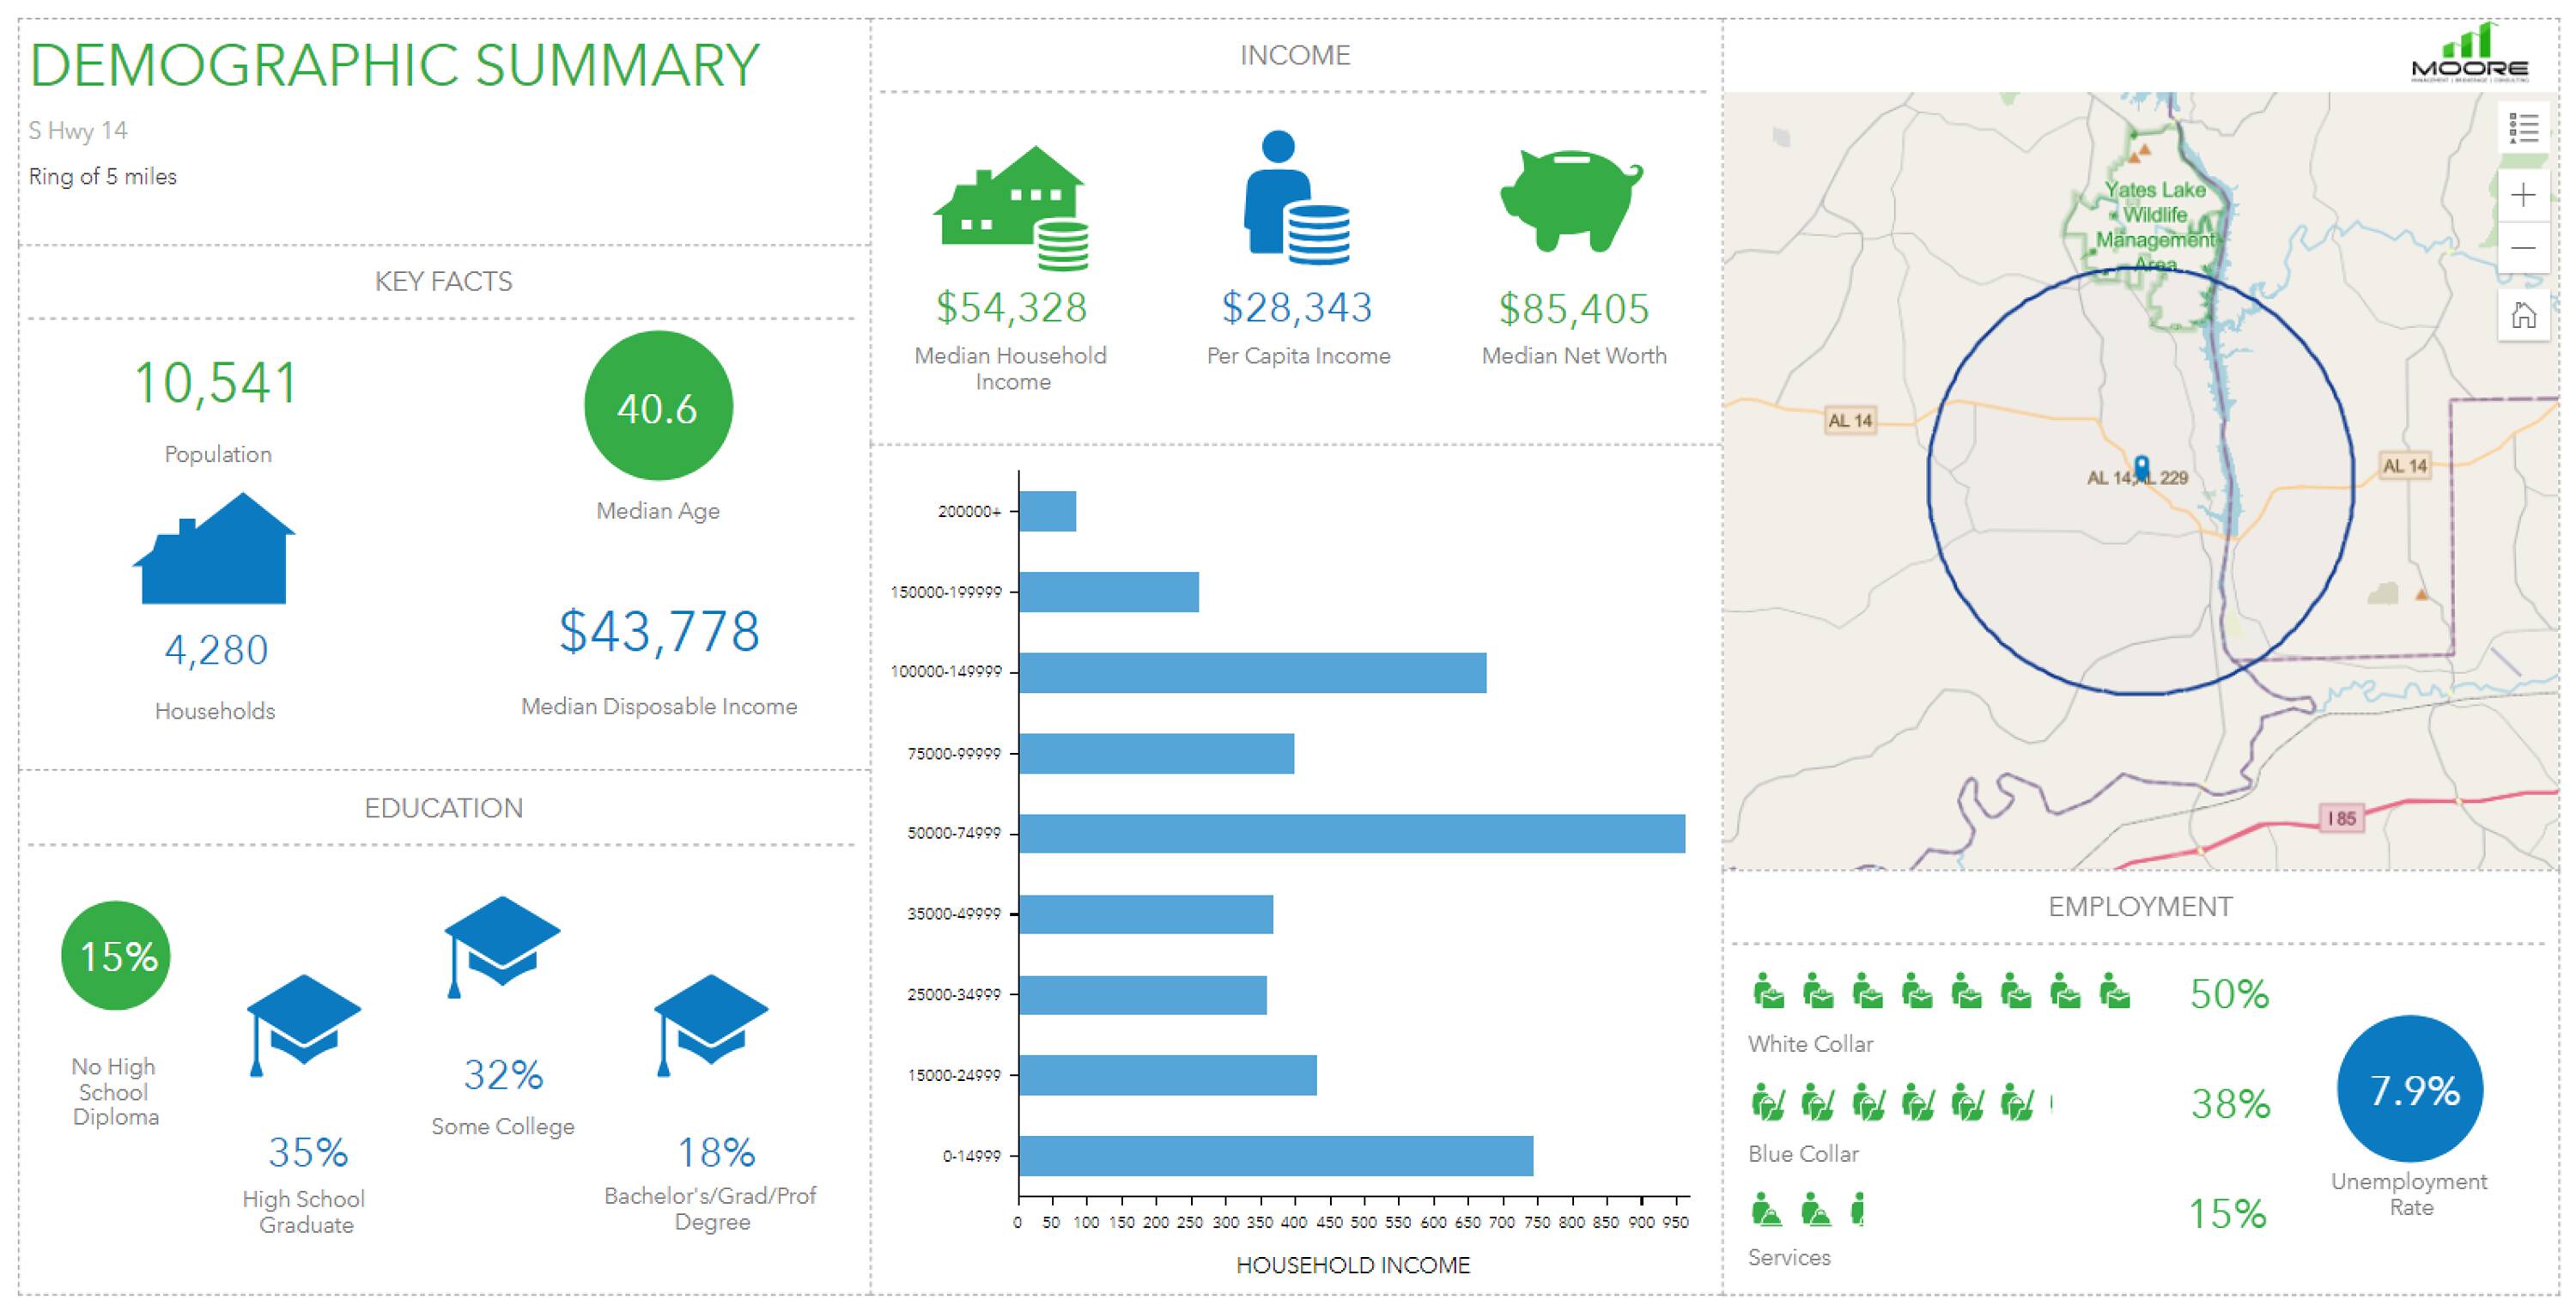Click the 15% No High School circle
This screenshot has width=2576, height=1312.
[116, 956]
